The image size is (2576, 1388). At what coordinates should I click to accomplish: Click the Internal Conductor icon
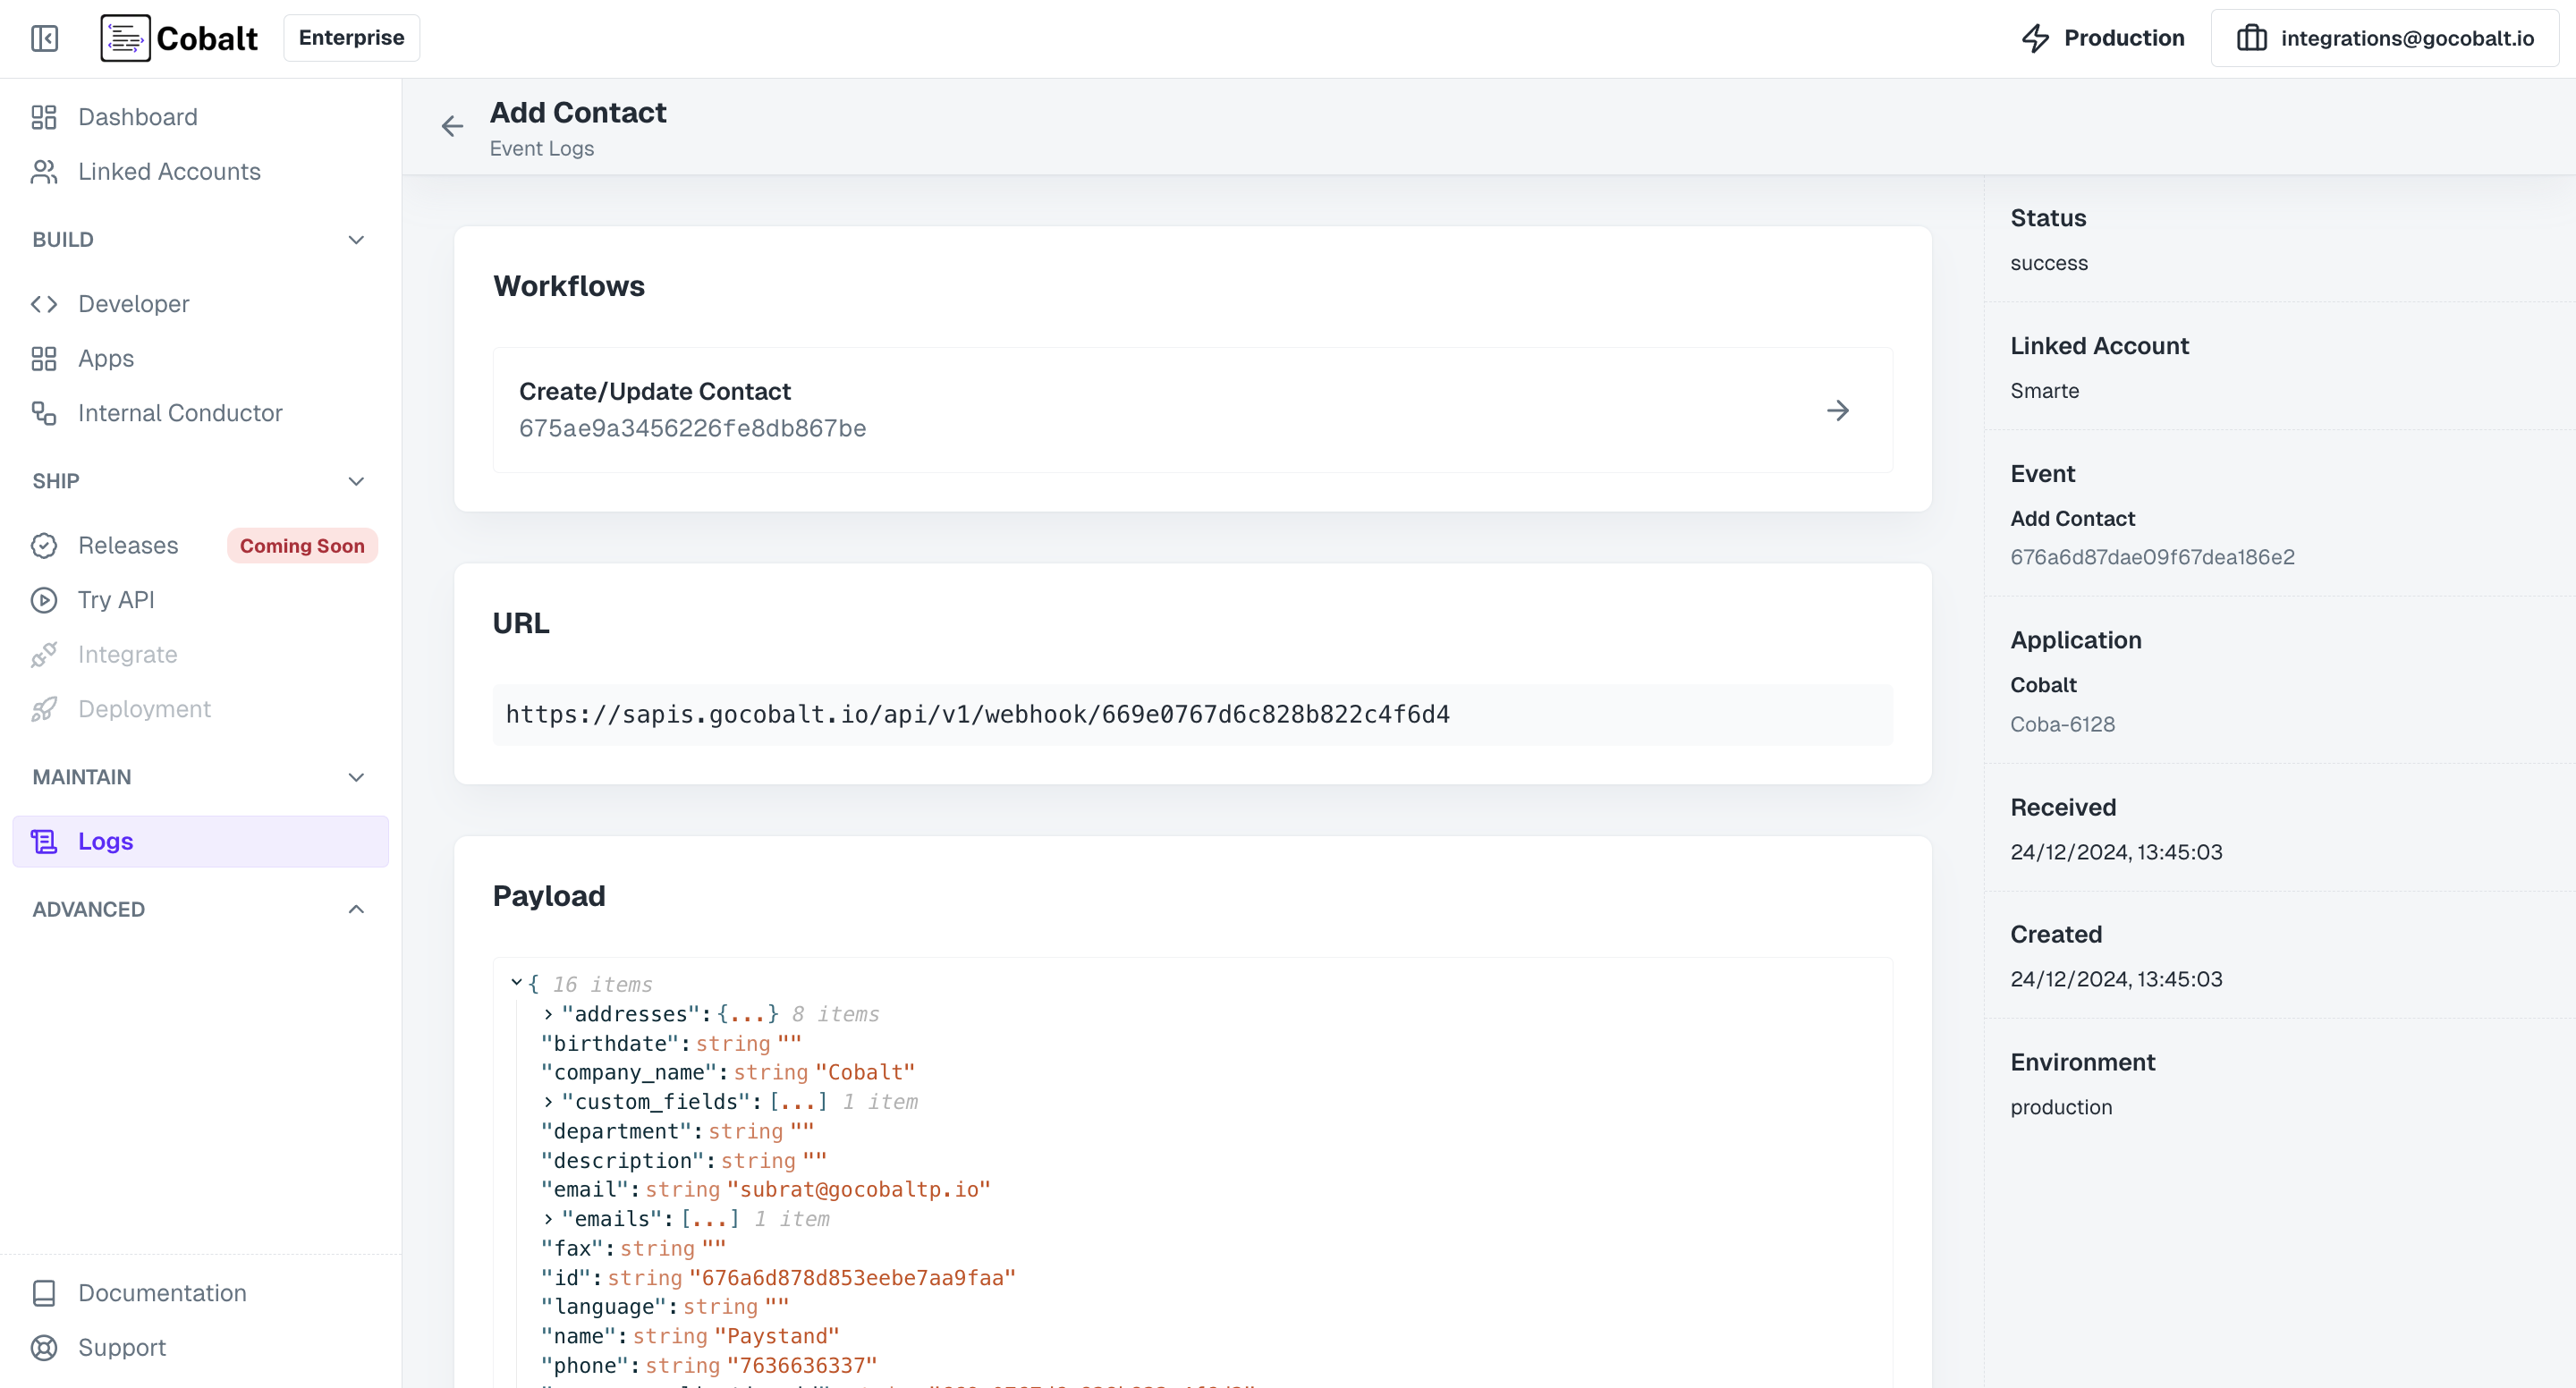[44, 413]
